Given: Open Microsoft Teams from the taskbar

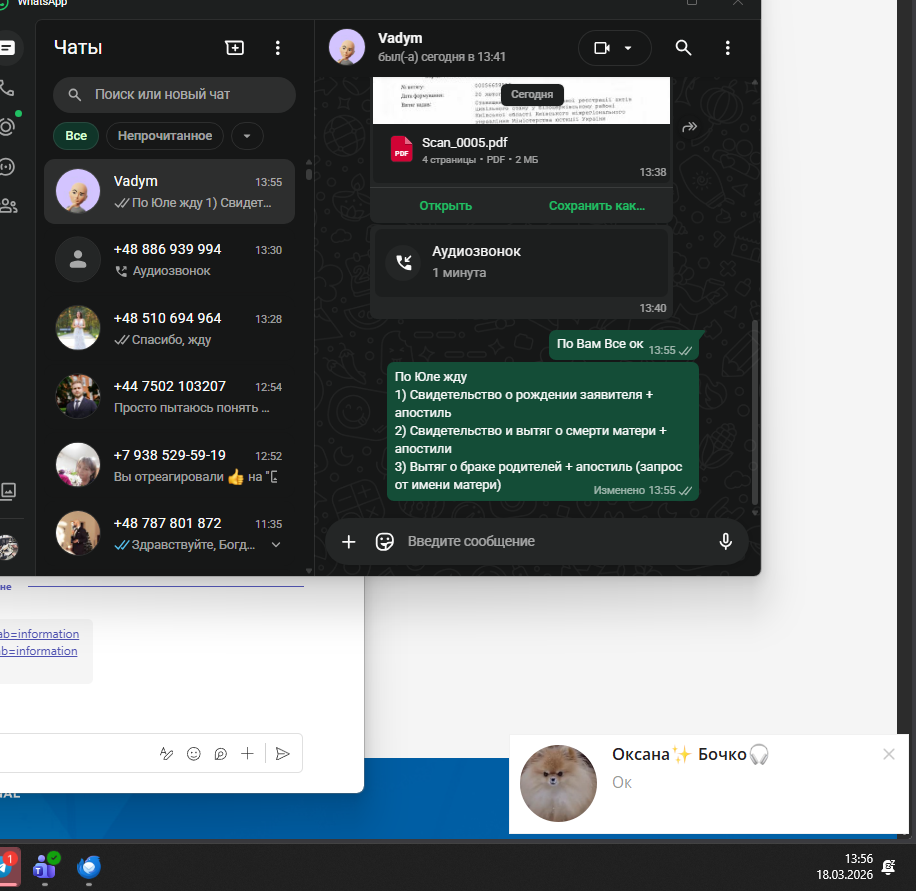Looking at the screenshot, I should tap(45, 867).
